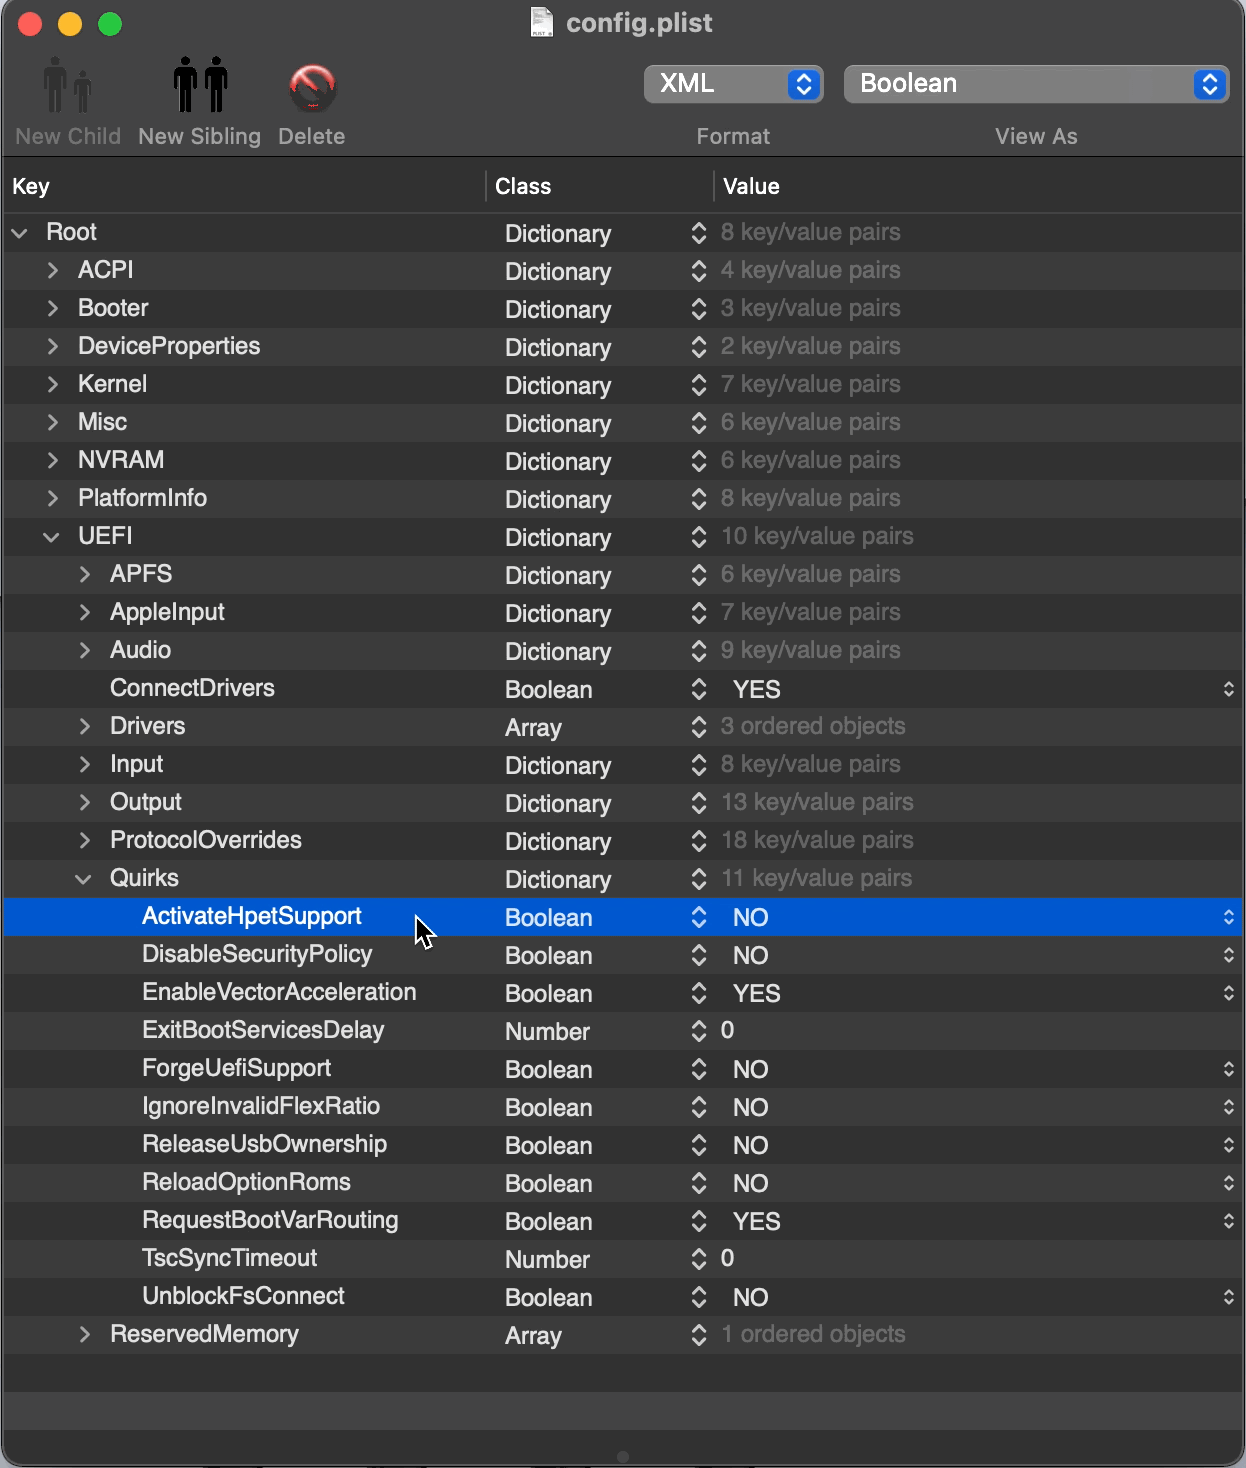The width and height of the screenshot is (1246, 1468).
Task: Open the XML format dropdown
Action: [x=733, y=84]
